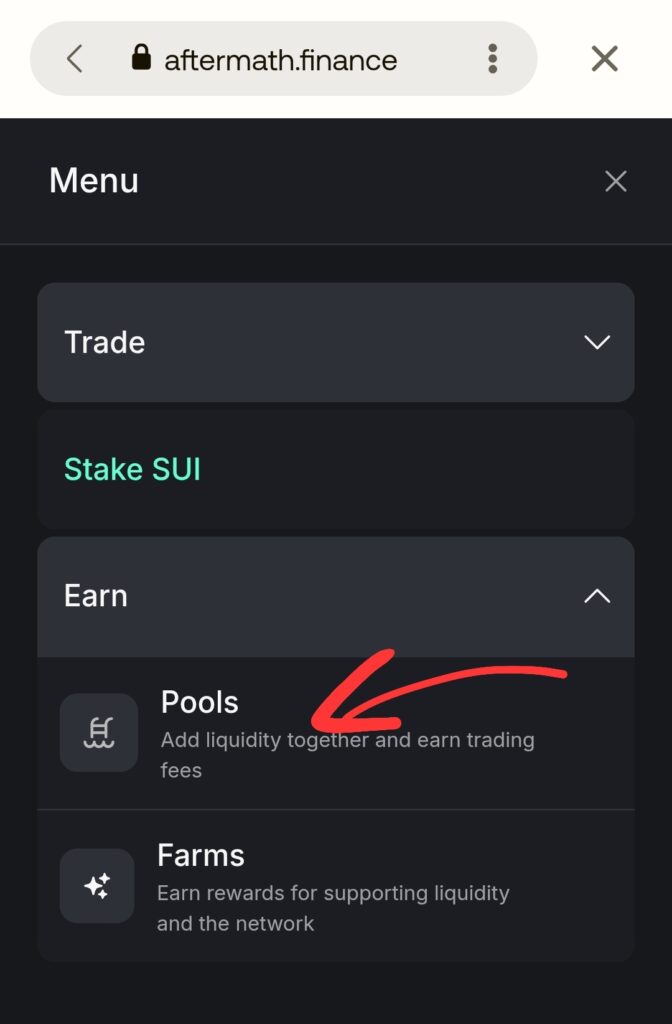Tap the padlock site security icon
The height and width of the screenshot is (1024, 672).
pos(141,58)
